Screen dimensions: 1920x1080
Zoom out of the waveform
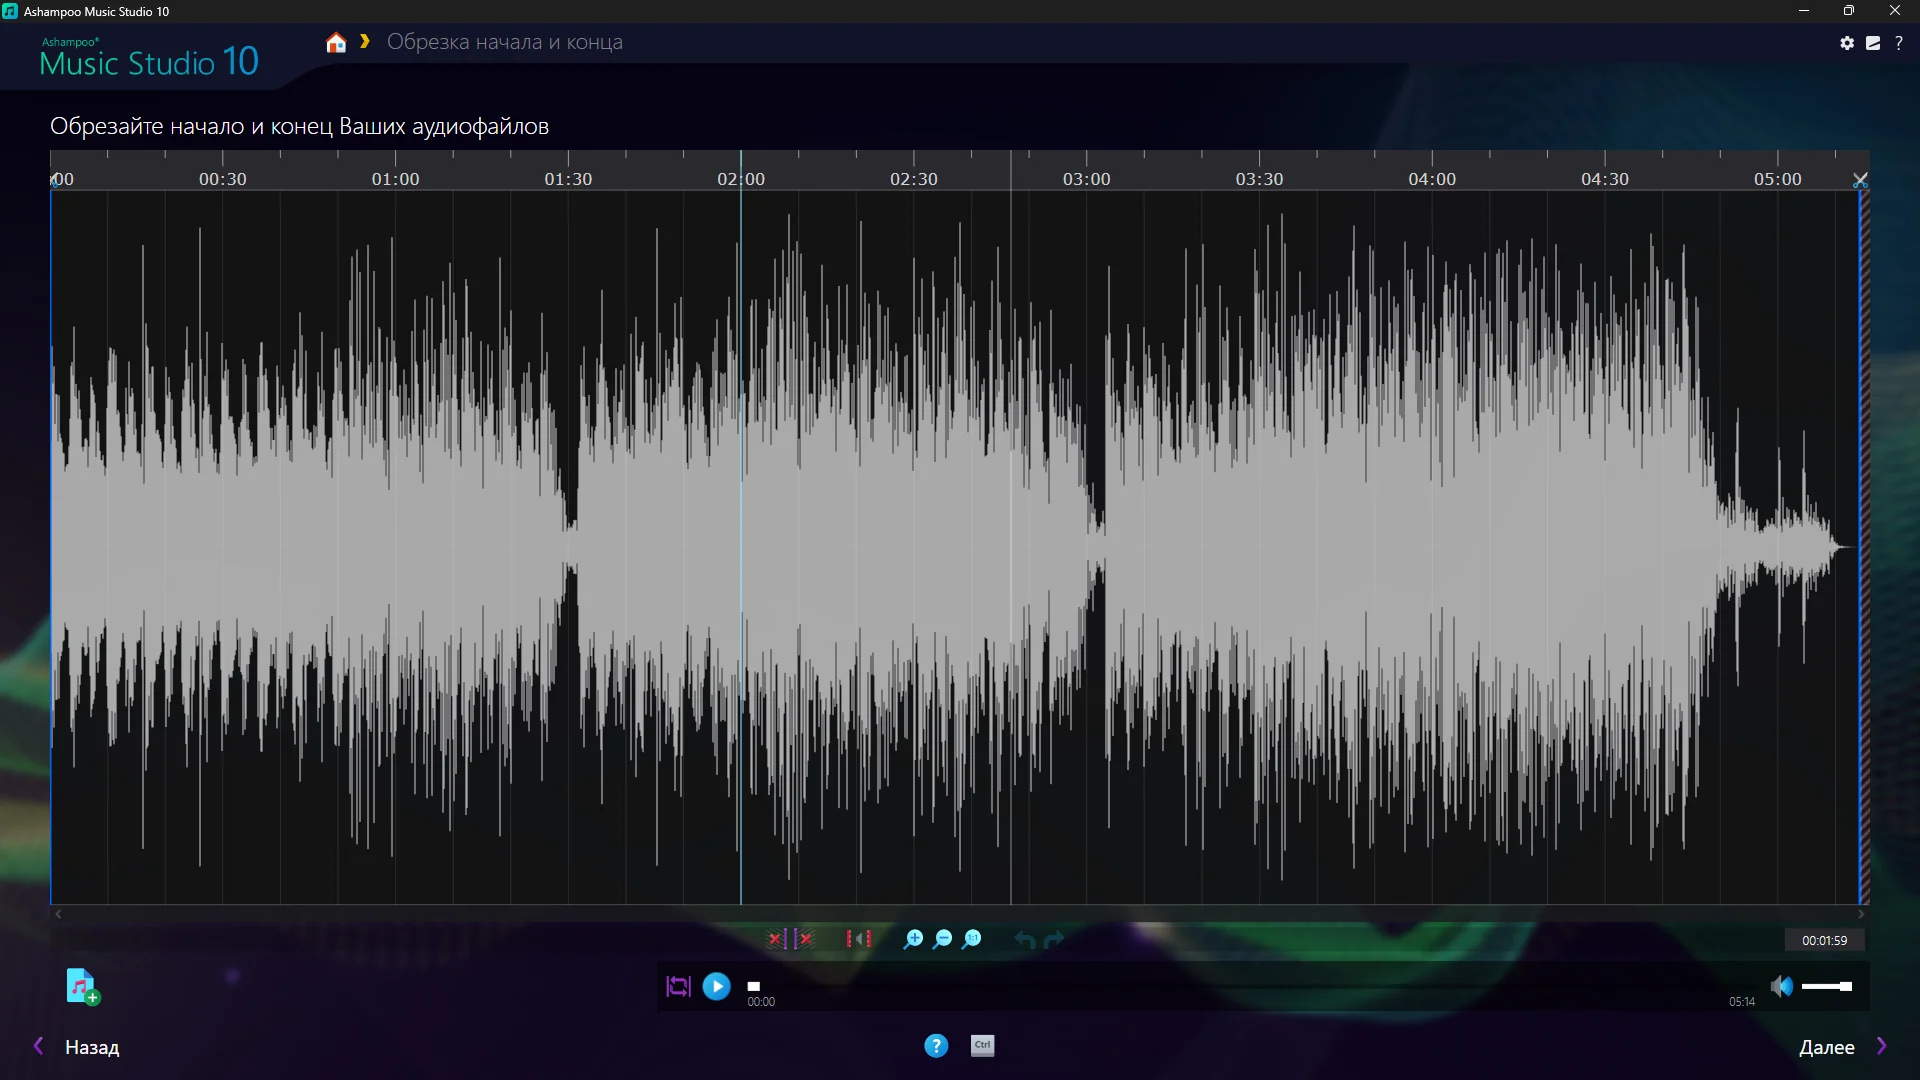pos(942,939)
